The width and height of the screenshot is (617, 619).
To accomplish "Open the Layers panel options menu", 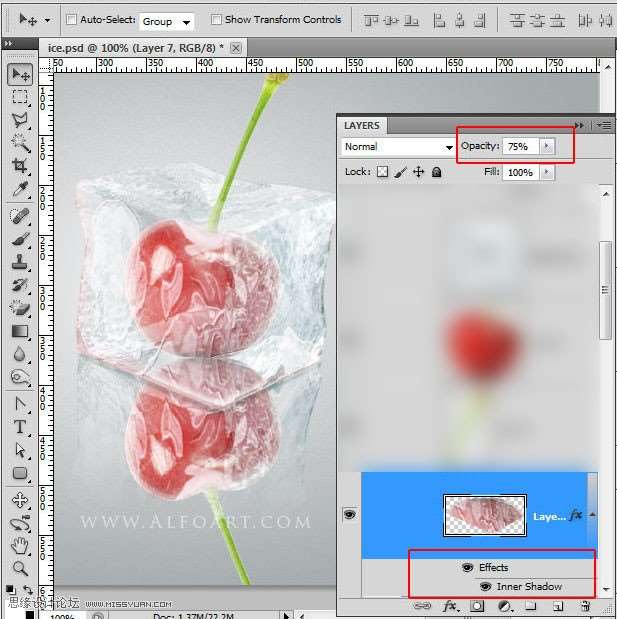I will [x=604, y=126].
